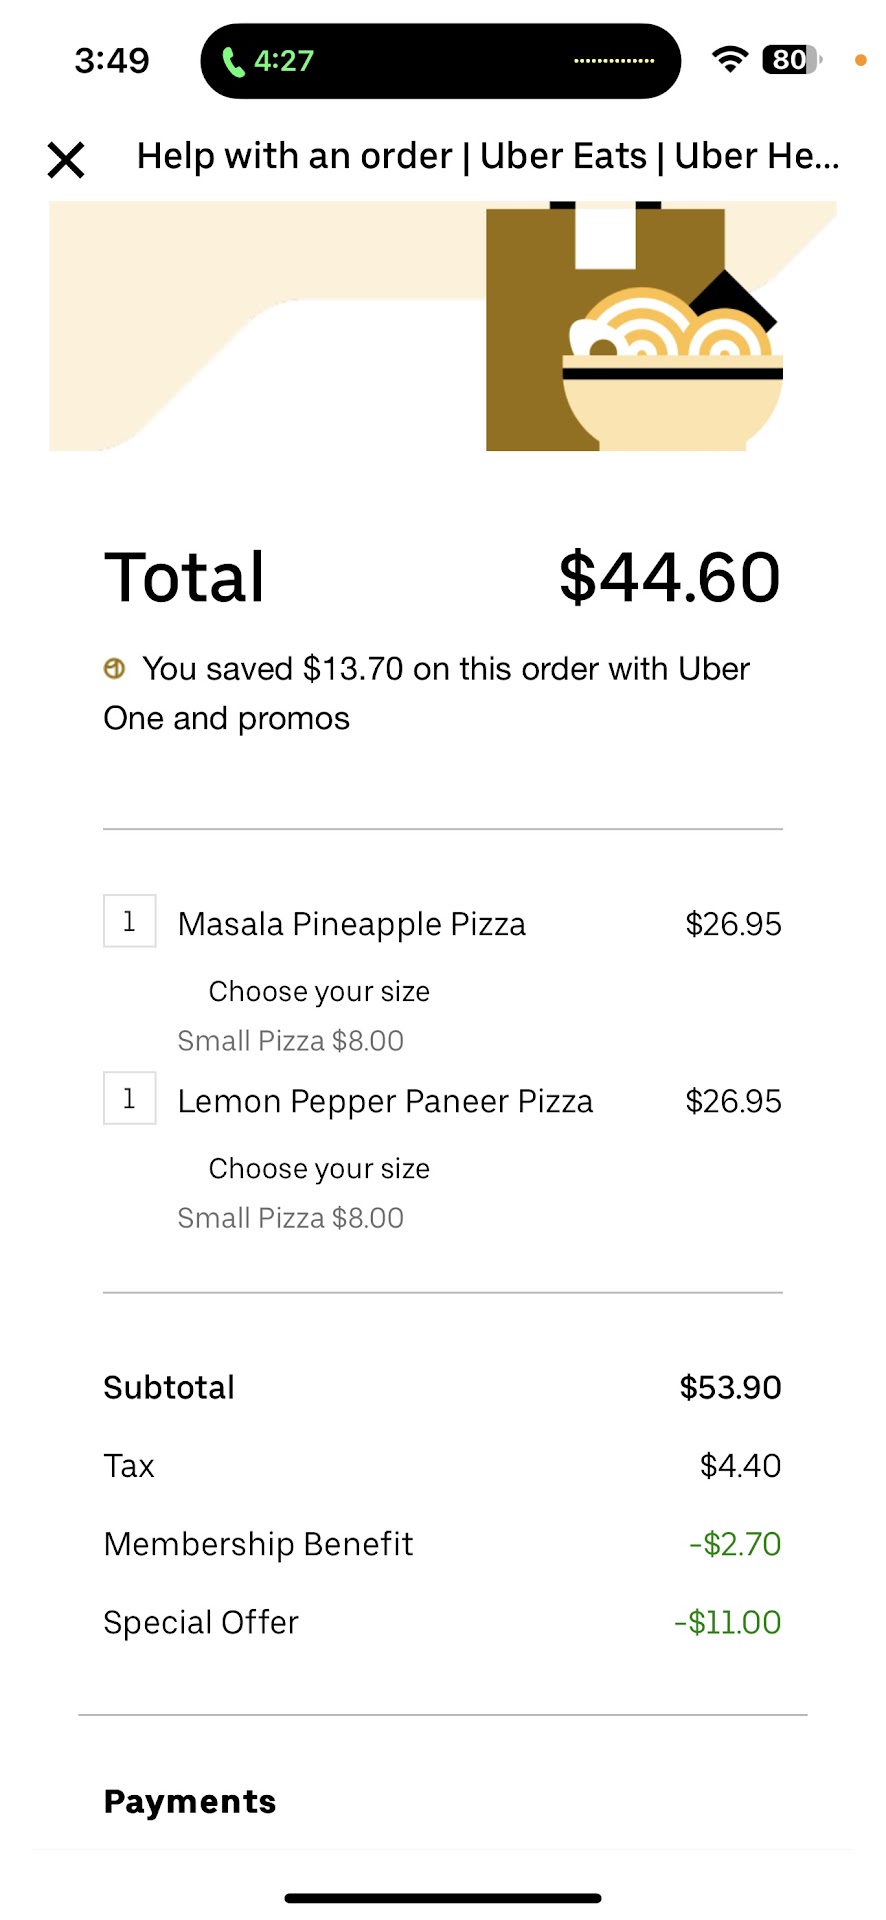Tap the battery level indicator
Viewport: 886px width, 1920px height.
coord(791,60)
